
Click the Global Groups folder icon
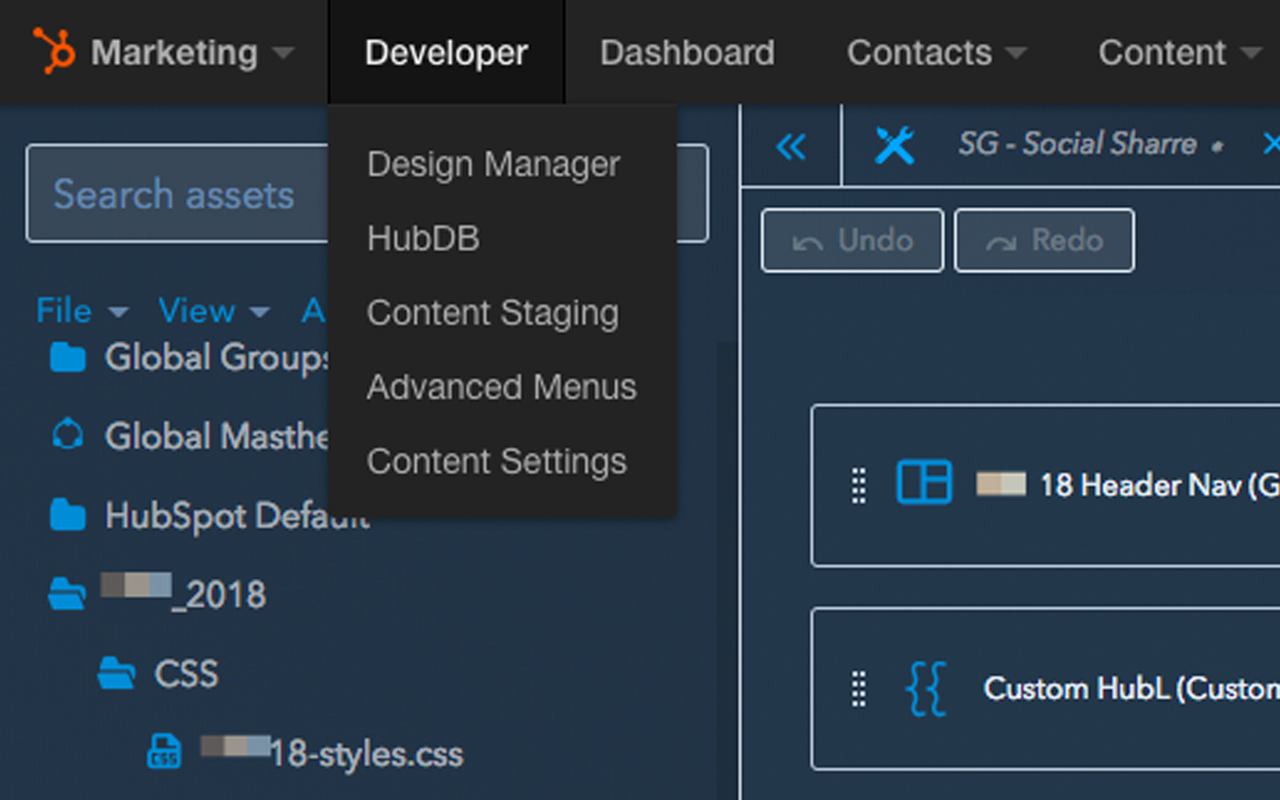pyautogui.click(x=67, y=356)
